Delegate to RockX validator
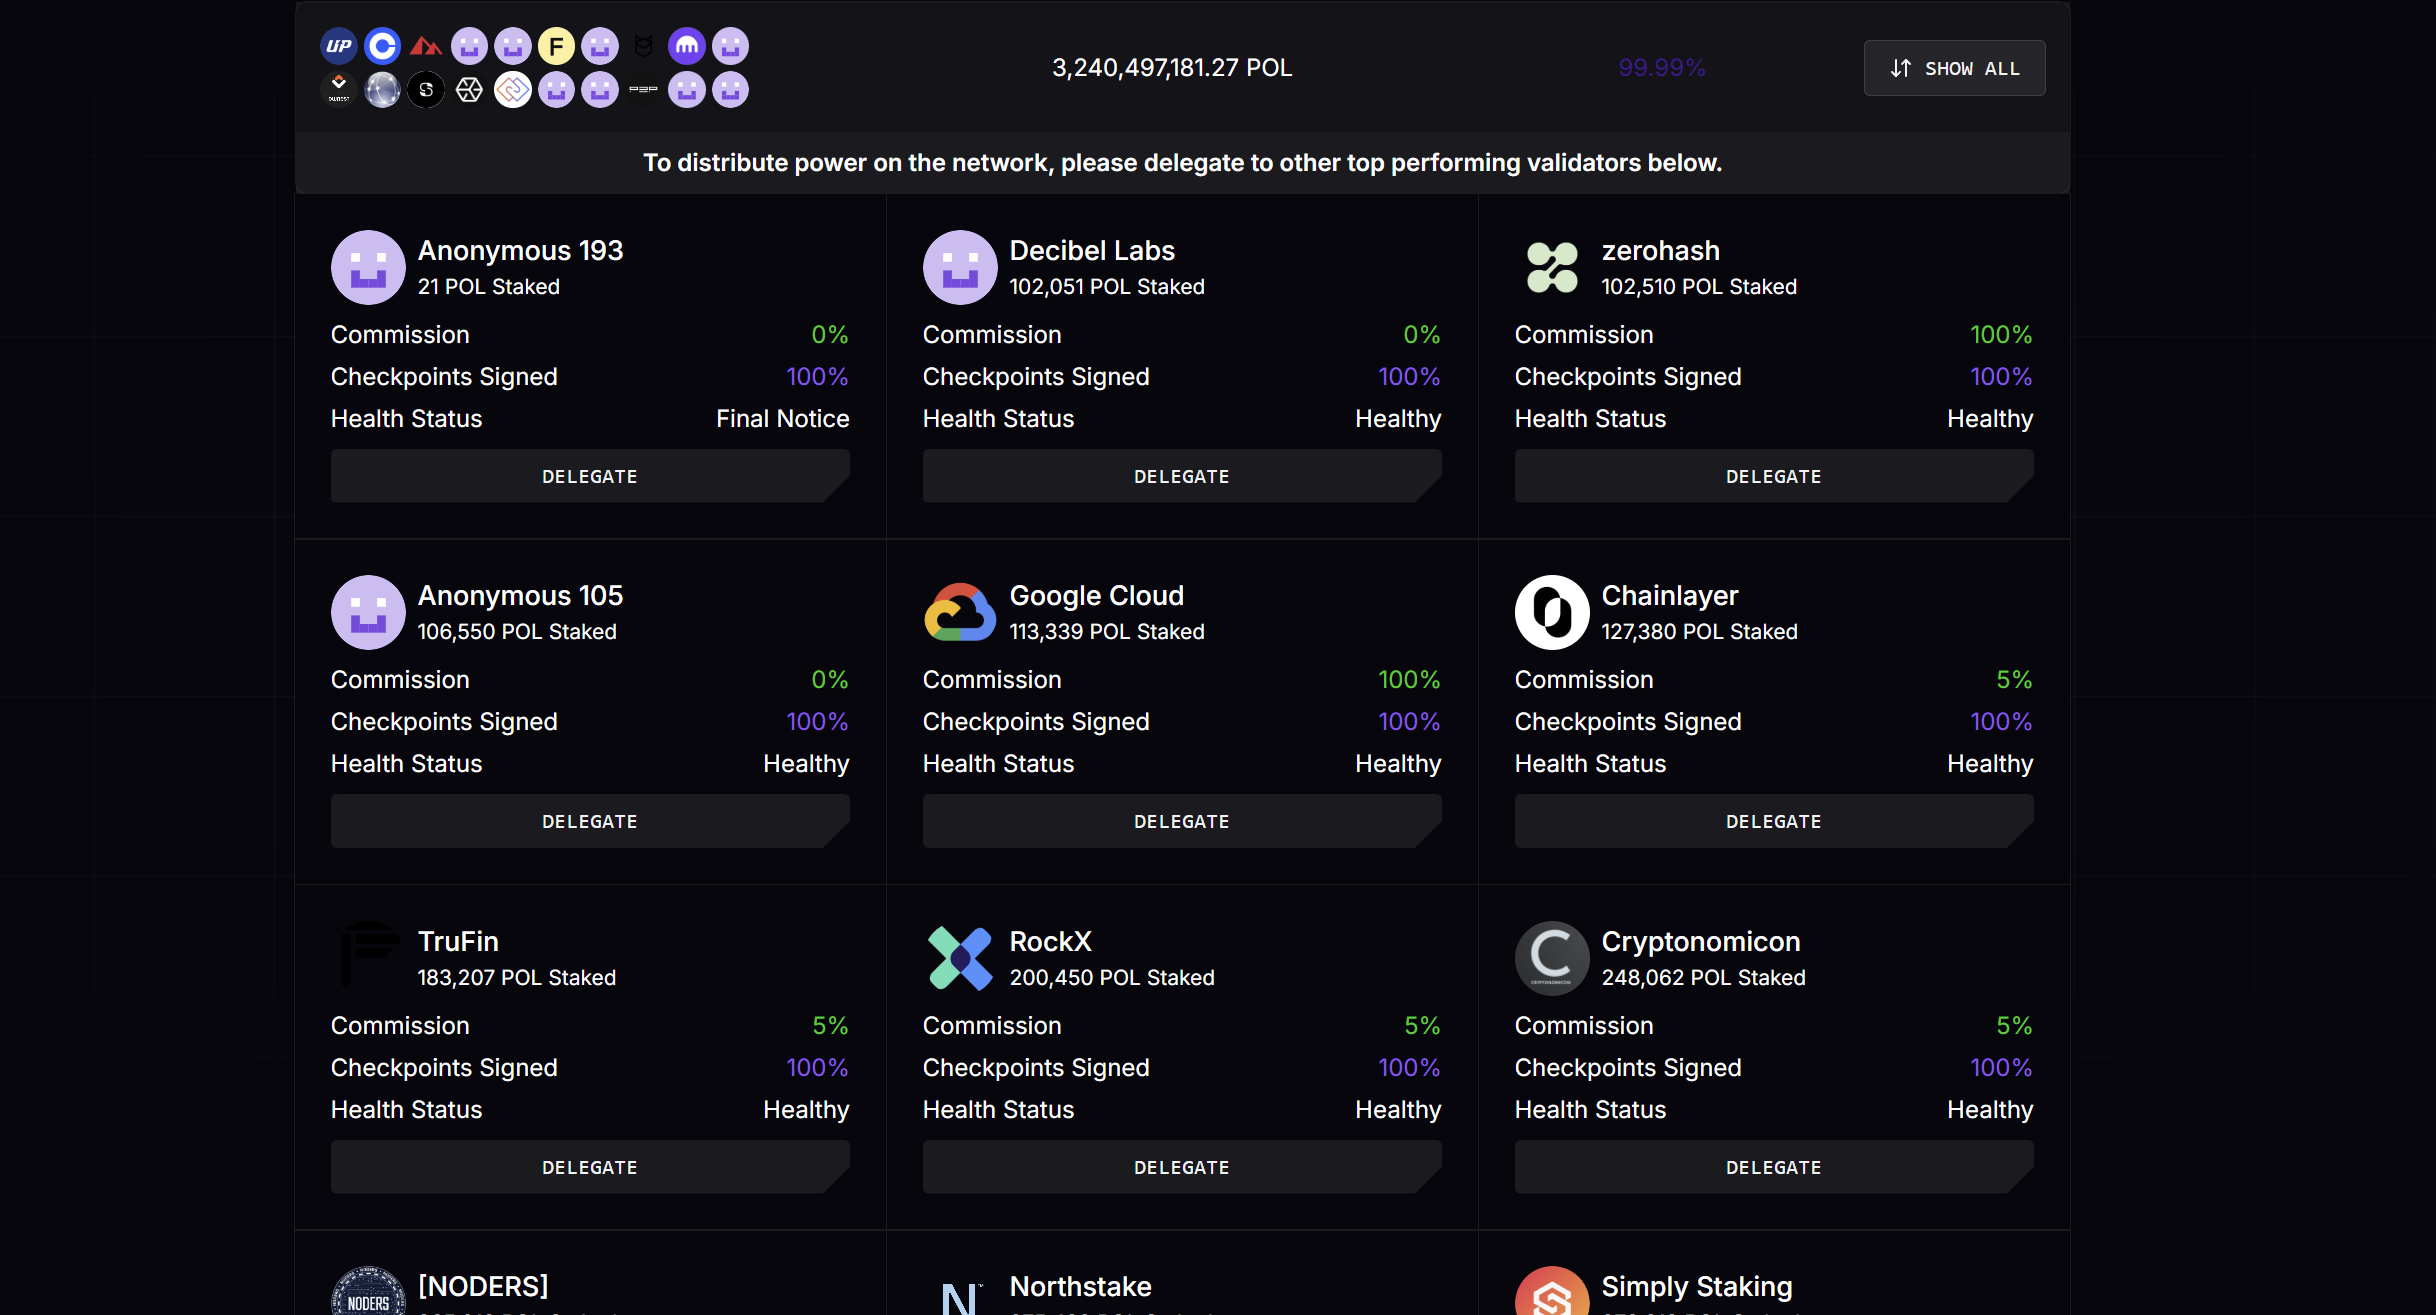This screenshot has width=2436, height=1315. 1182,1167
